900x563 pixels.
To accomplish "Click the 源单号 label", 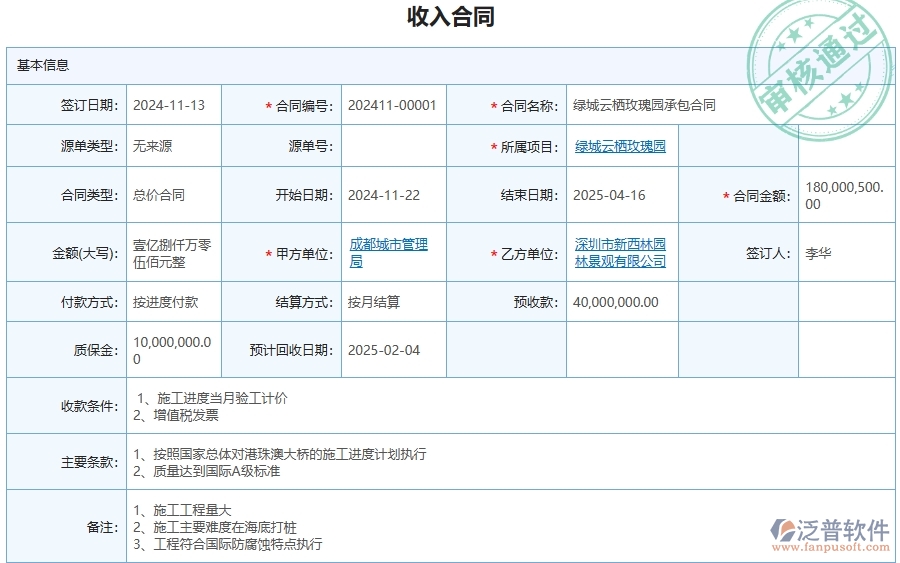I will tap(311, 146).
